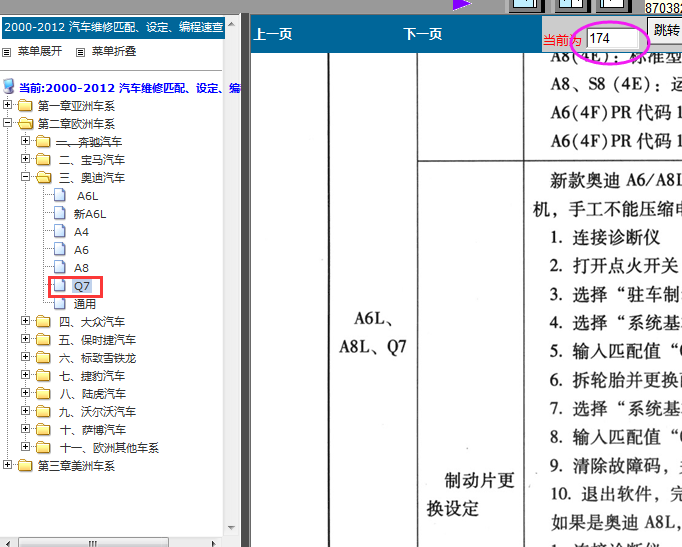Expand the 第三章美洲车系 node
The height and width of the screenshot is (547, 682).
coord(7,465)
